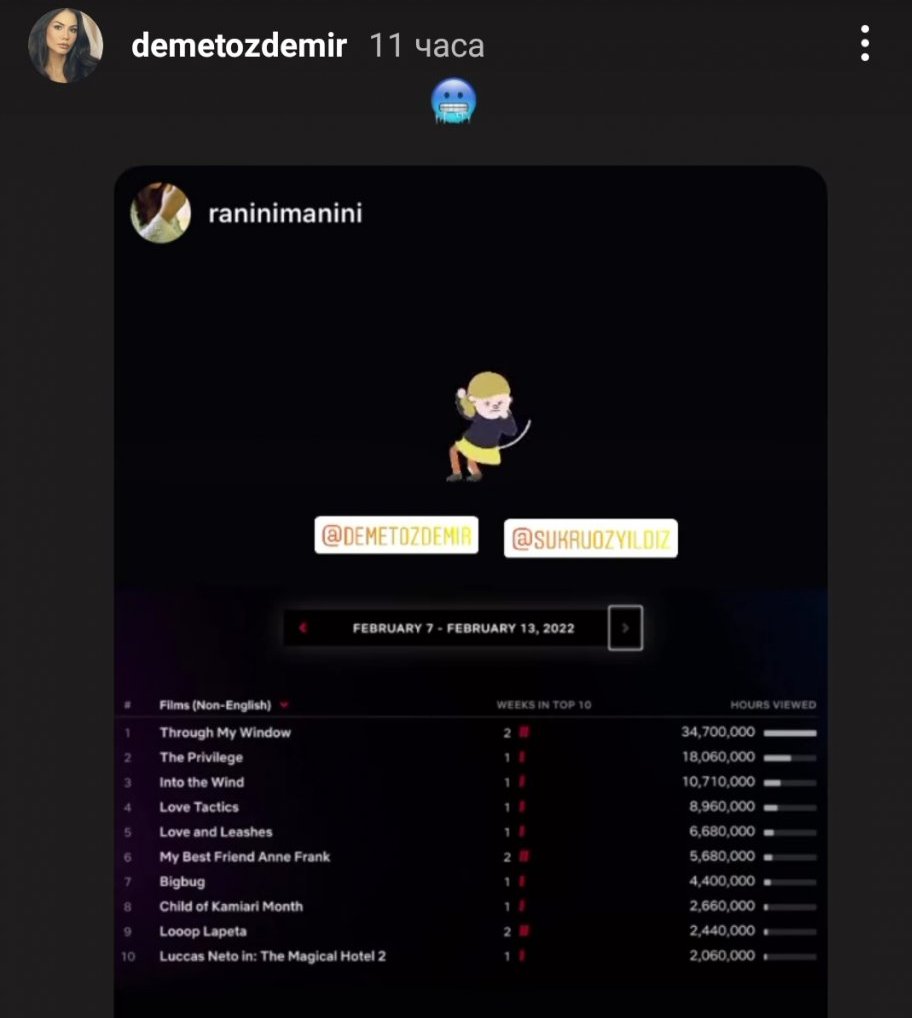Viewport: 912px width, 1018px height.
Task: Click hours viewed bar for Through My Window
Action: click(790, 733)
